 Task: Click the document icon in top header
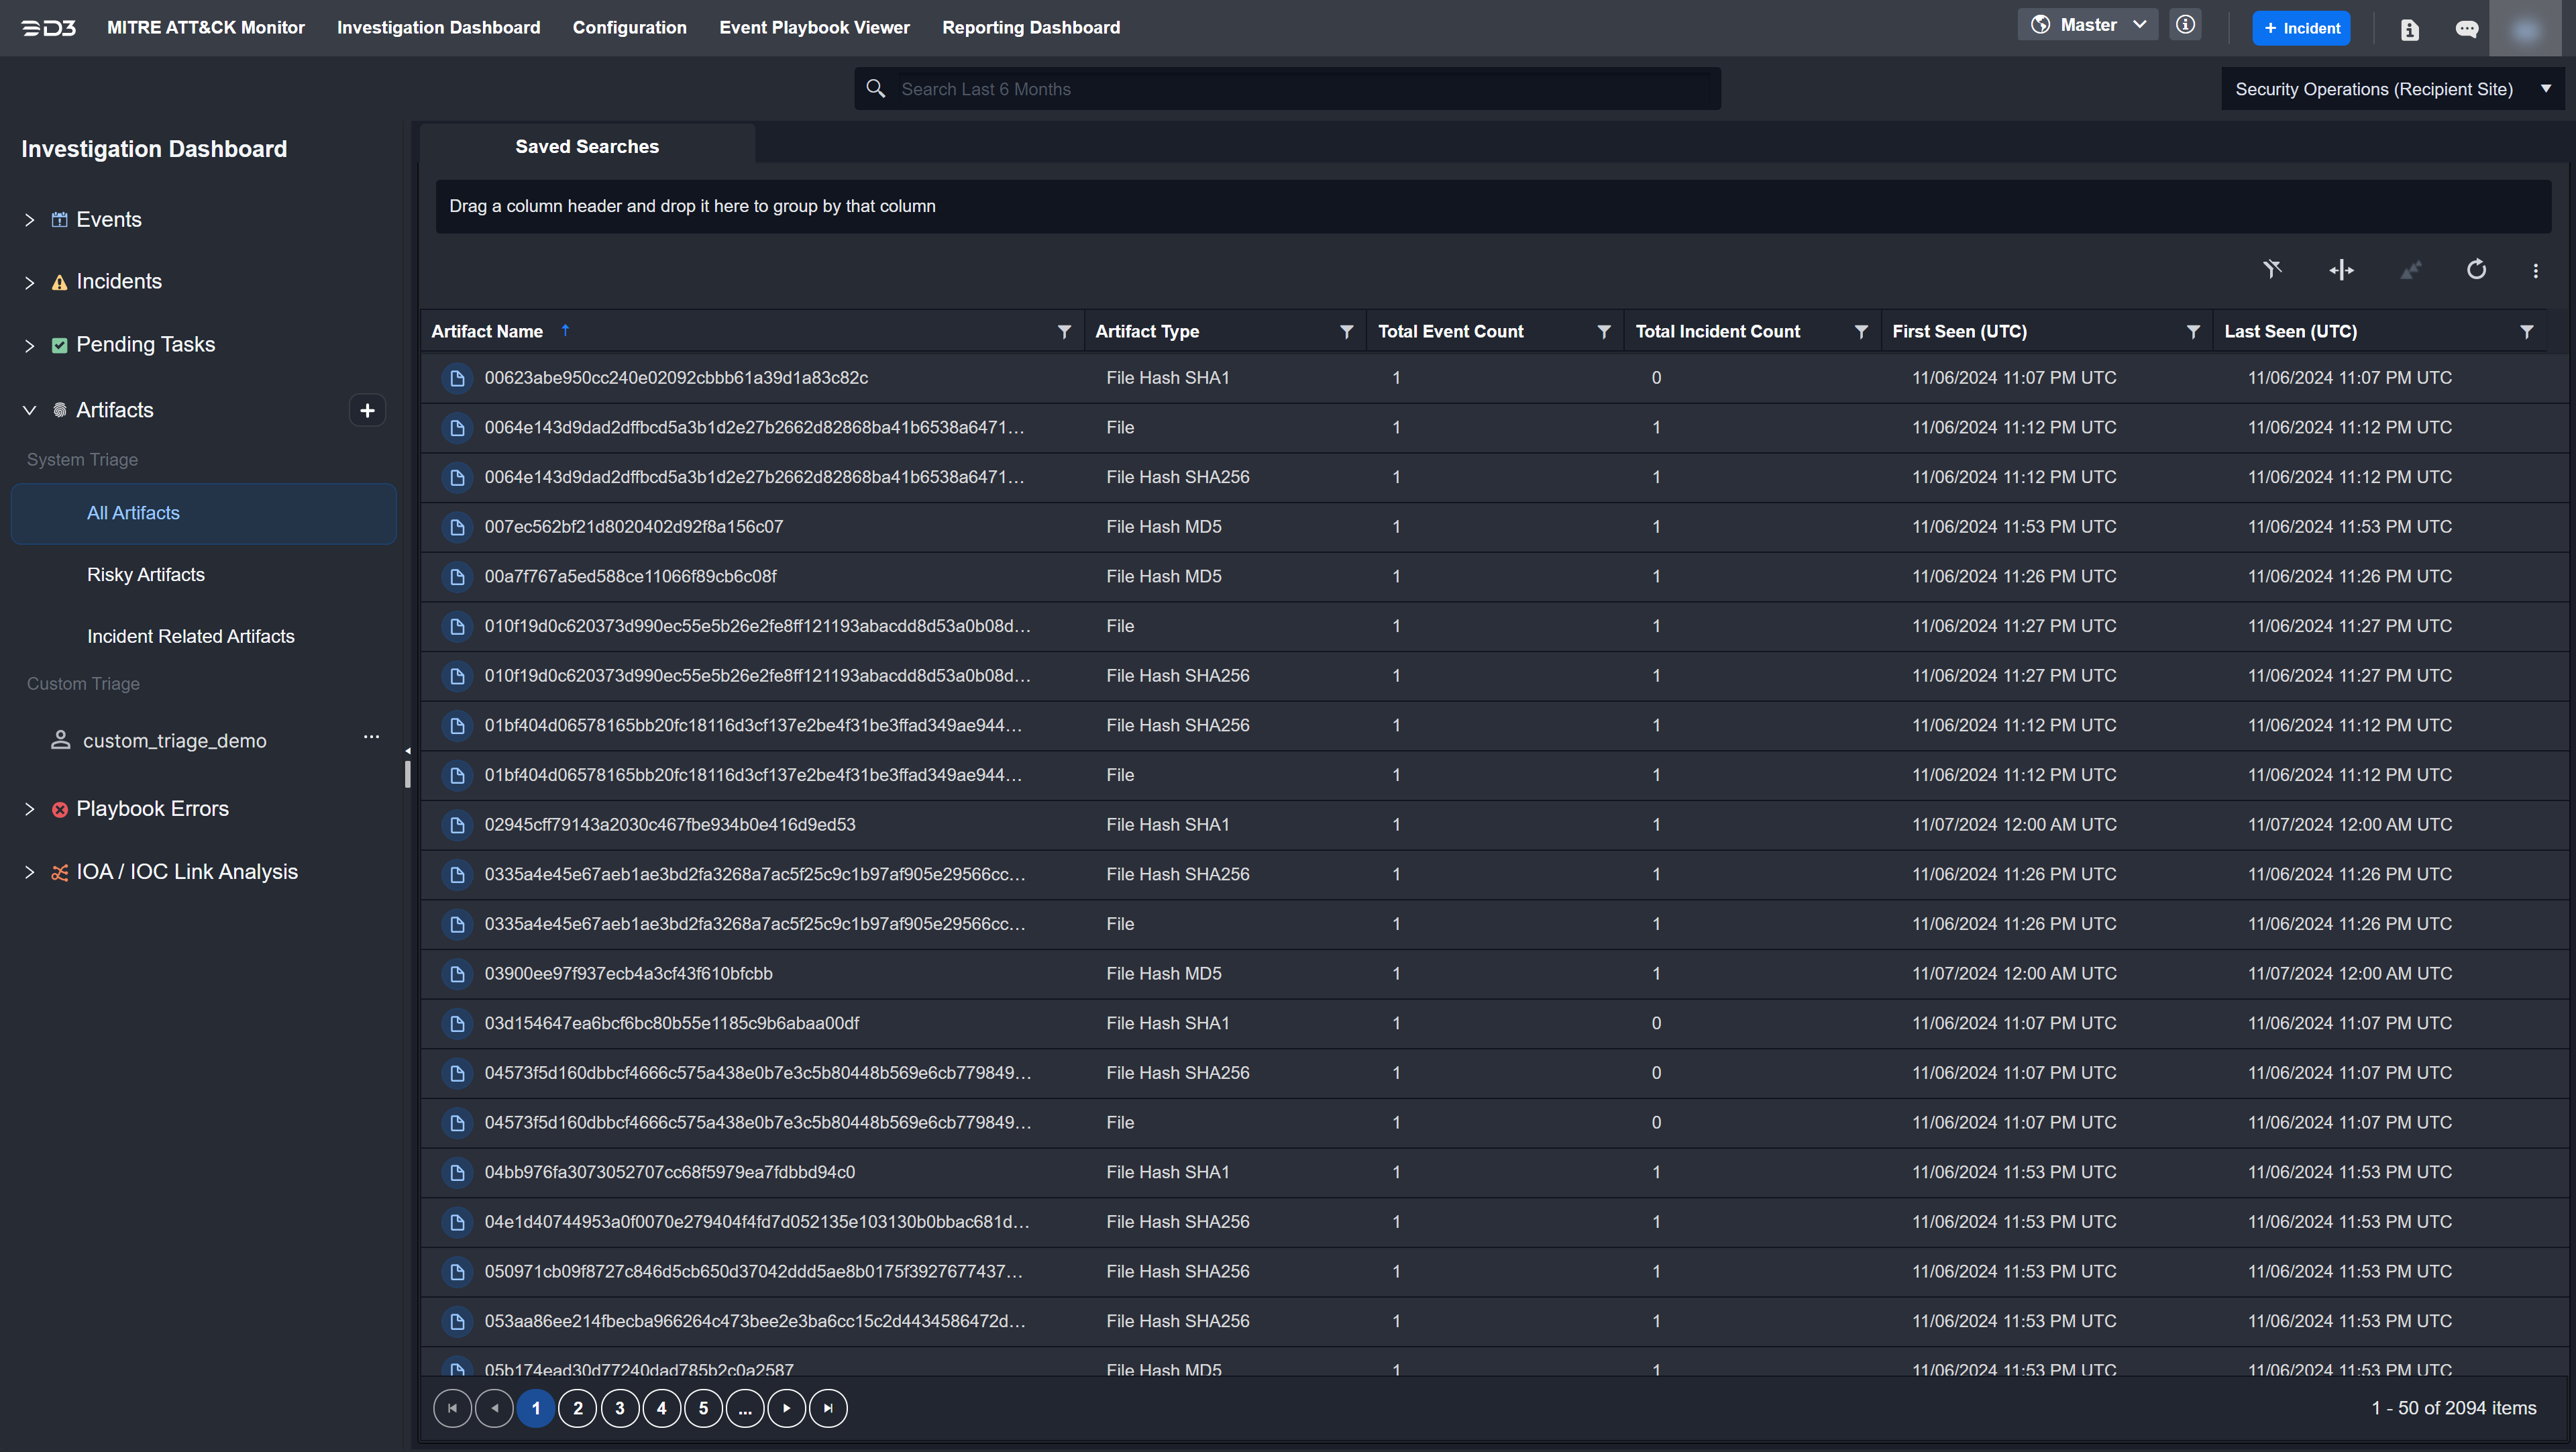(x=2409, y=29)
